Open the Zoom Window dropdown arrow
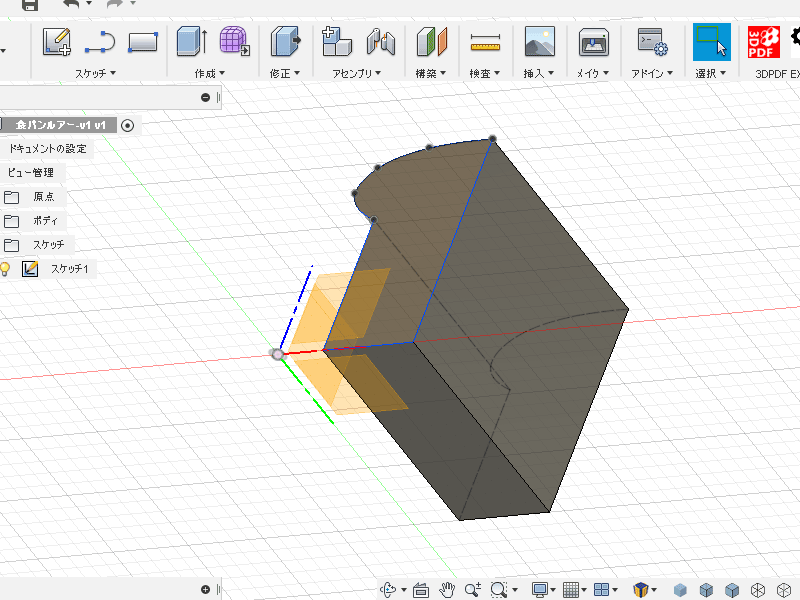Screen dimensions: 800x600 tap(514, 590)
